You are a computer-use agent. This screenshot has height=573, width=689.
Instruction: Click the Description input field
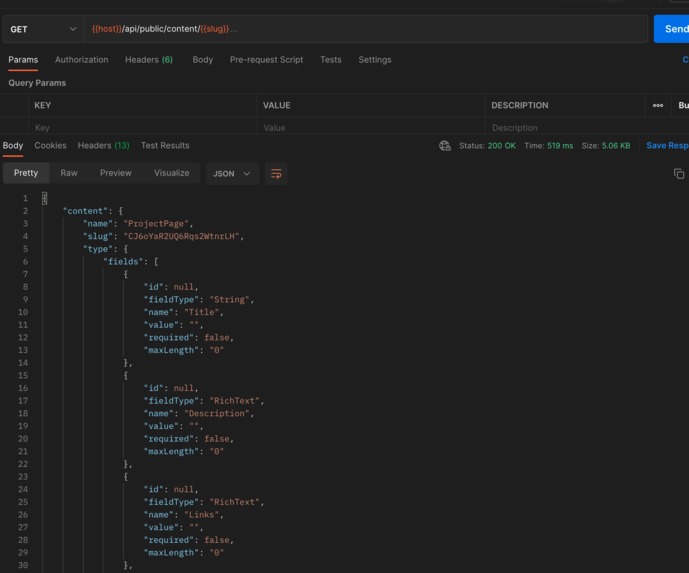(565, 128)
